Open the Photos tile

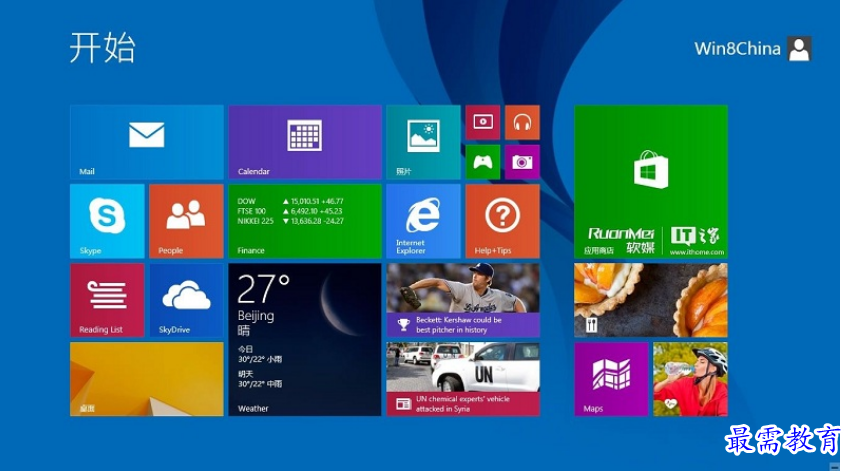(423, 141)
